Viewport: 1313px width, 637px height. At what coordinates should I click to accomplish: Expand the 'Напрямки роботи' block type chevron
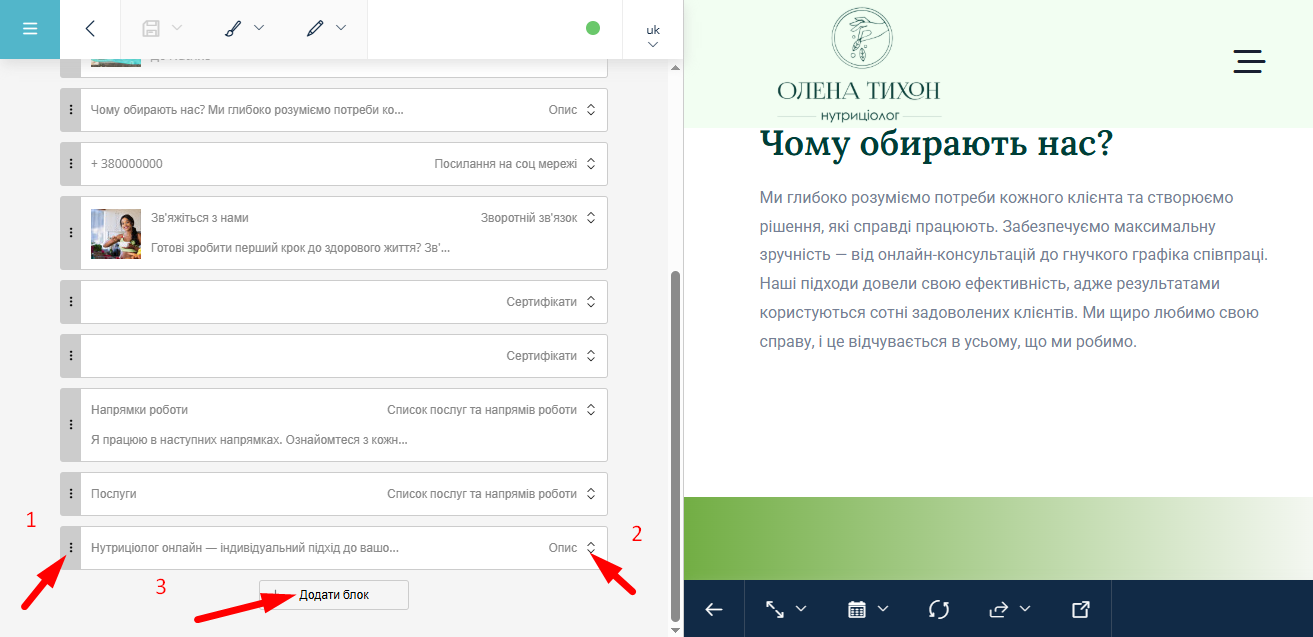591,410
